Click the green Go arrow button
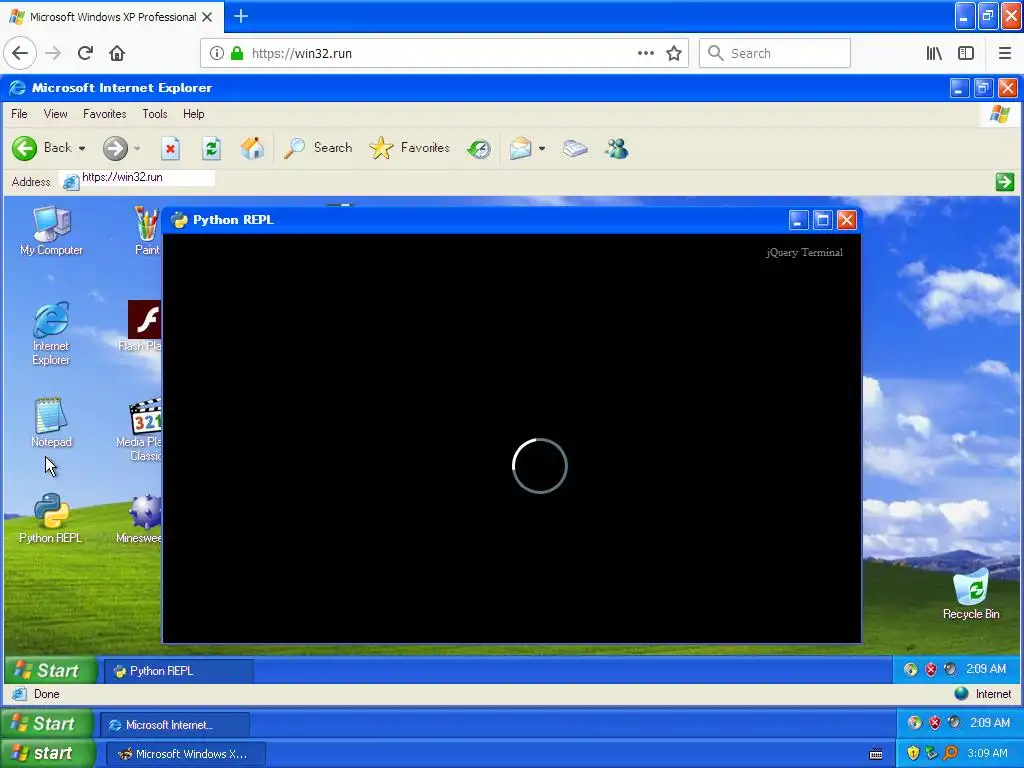Viewport: 1024px width, 768px height. coord(1004,182)
